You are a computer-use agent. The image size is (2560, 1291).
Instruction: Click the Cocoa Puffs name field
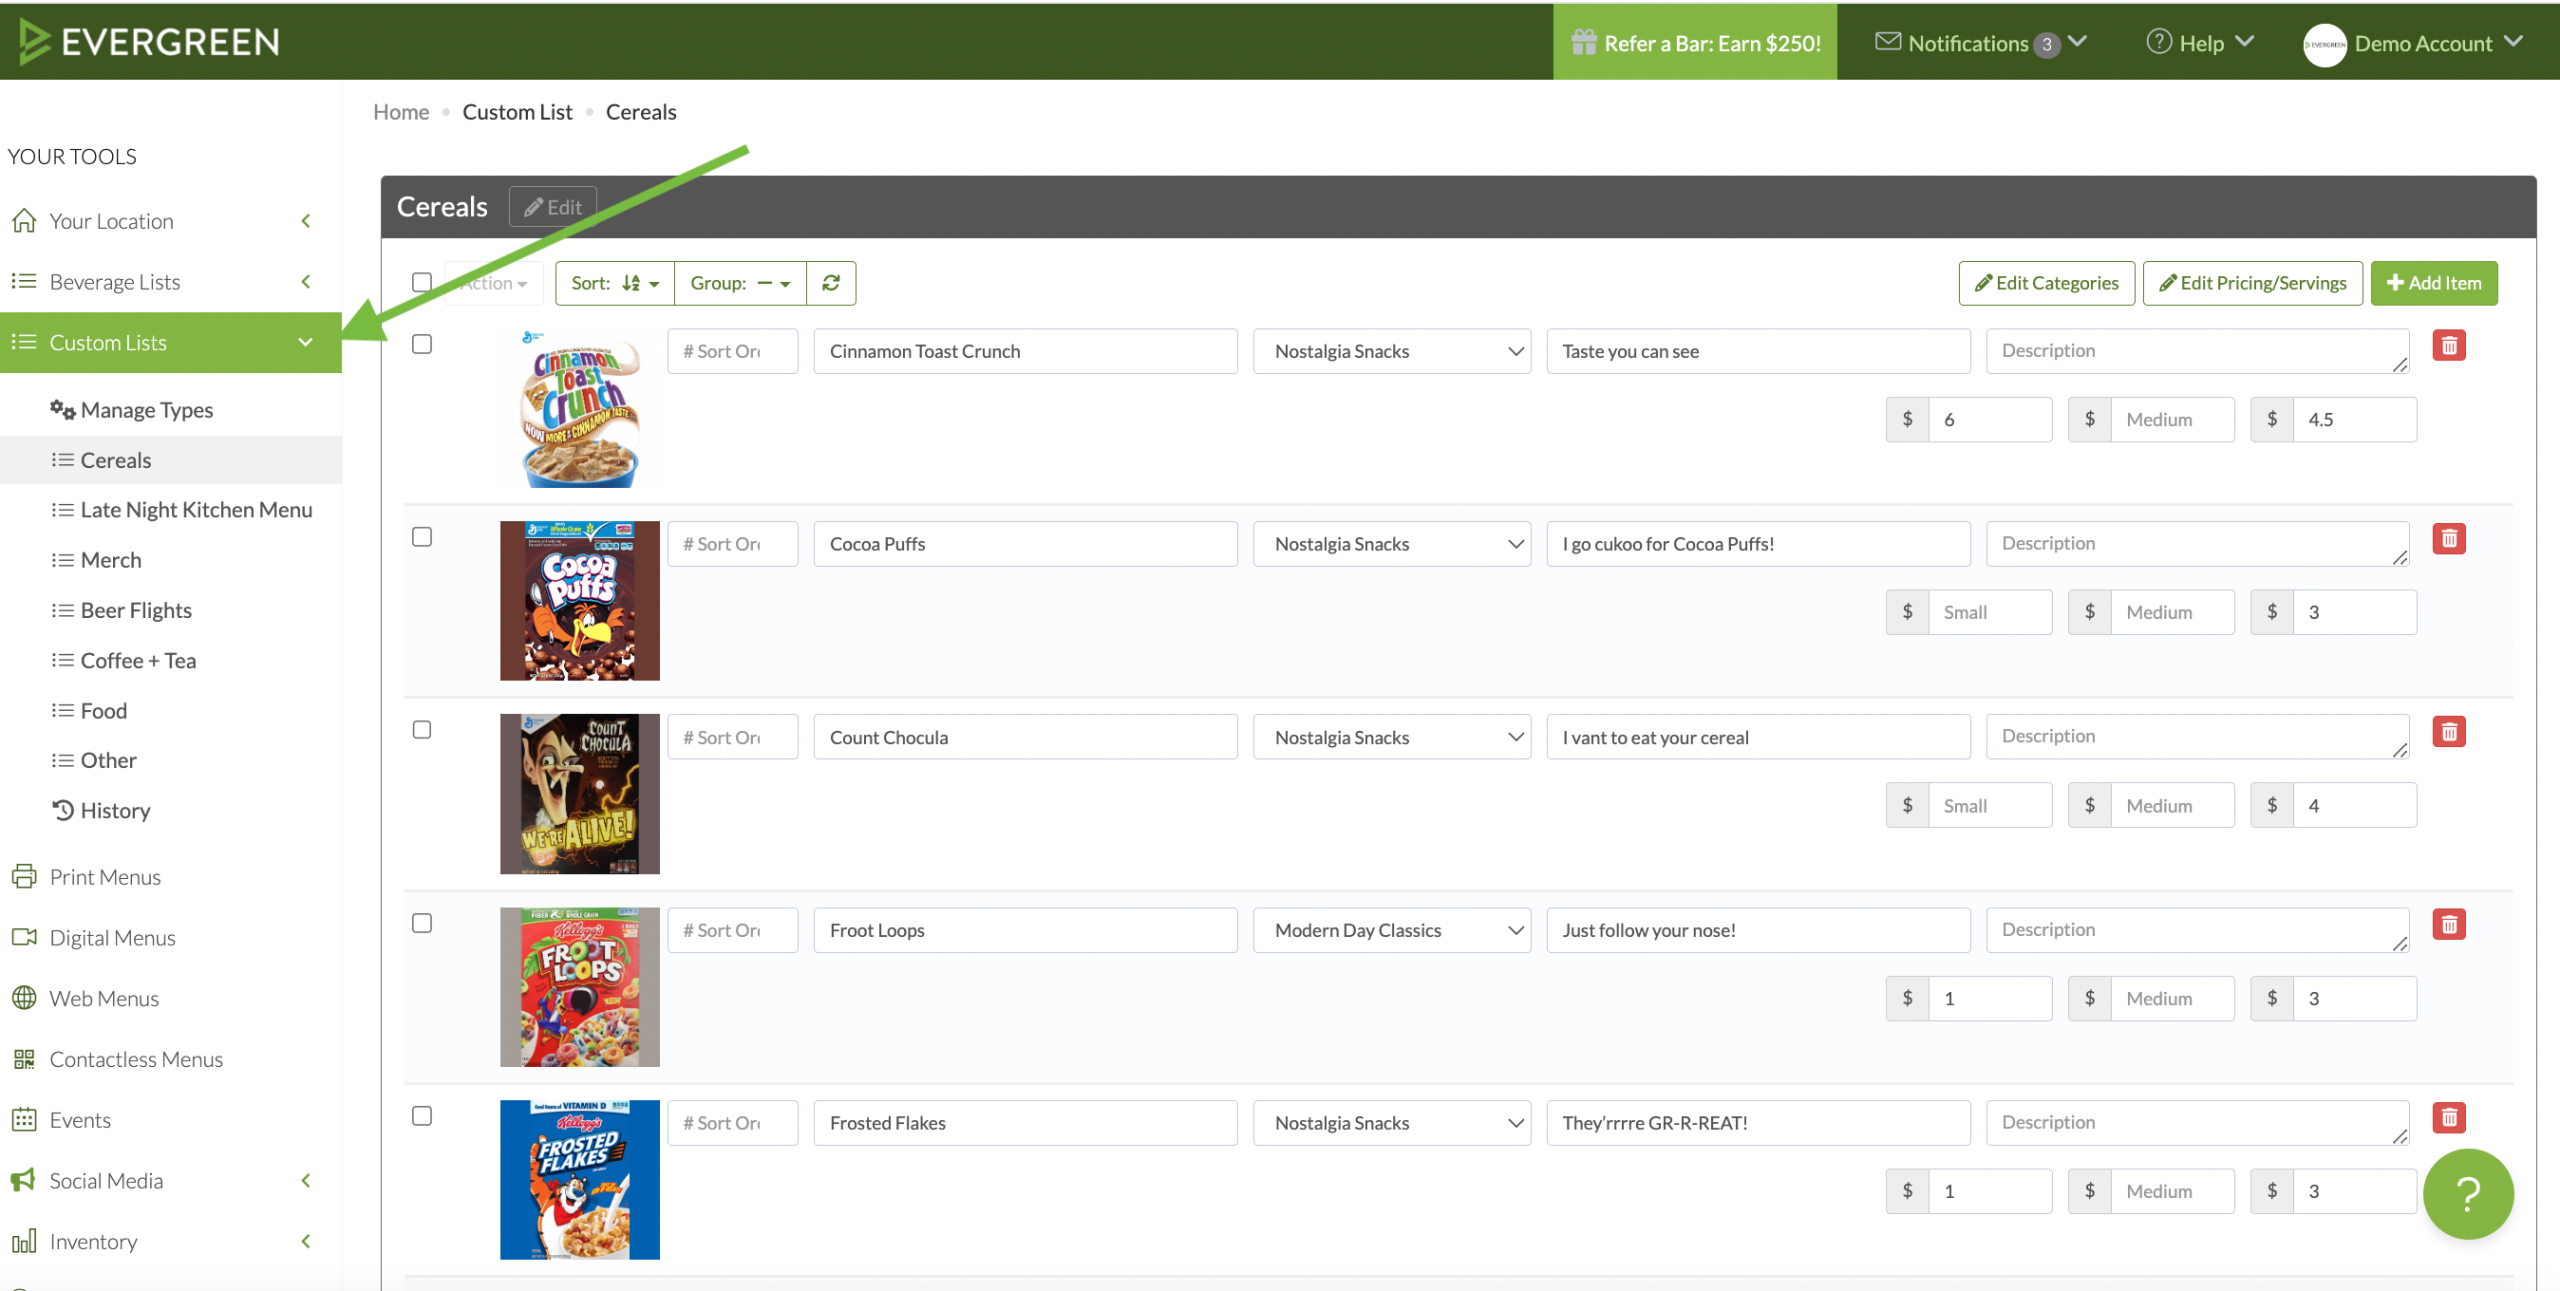coord(1025,544)
